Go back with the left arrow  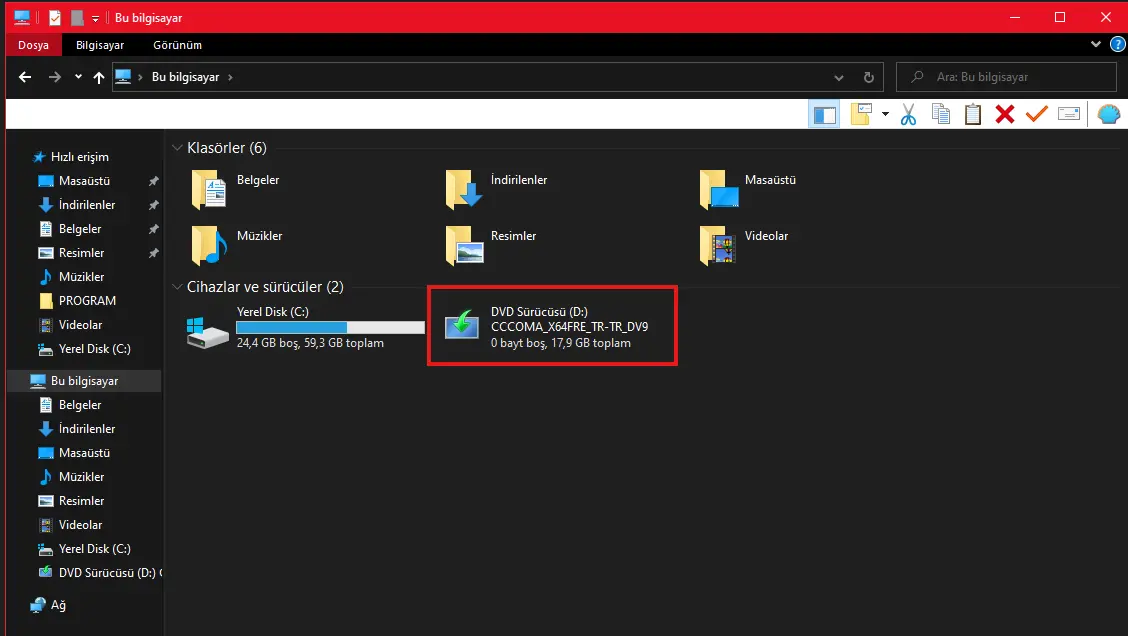coord(25,77)
